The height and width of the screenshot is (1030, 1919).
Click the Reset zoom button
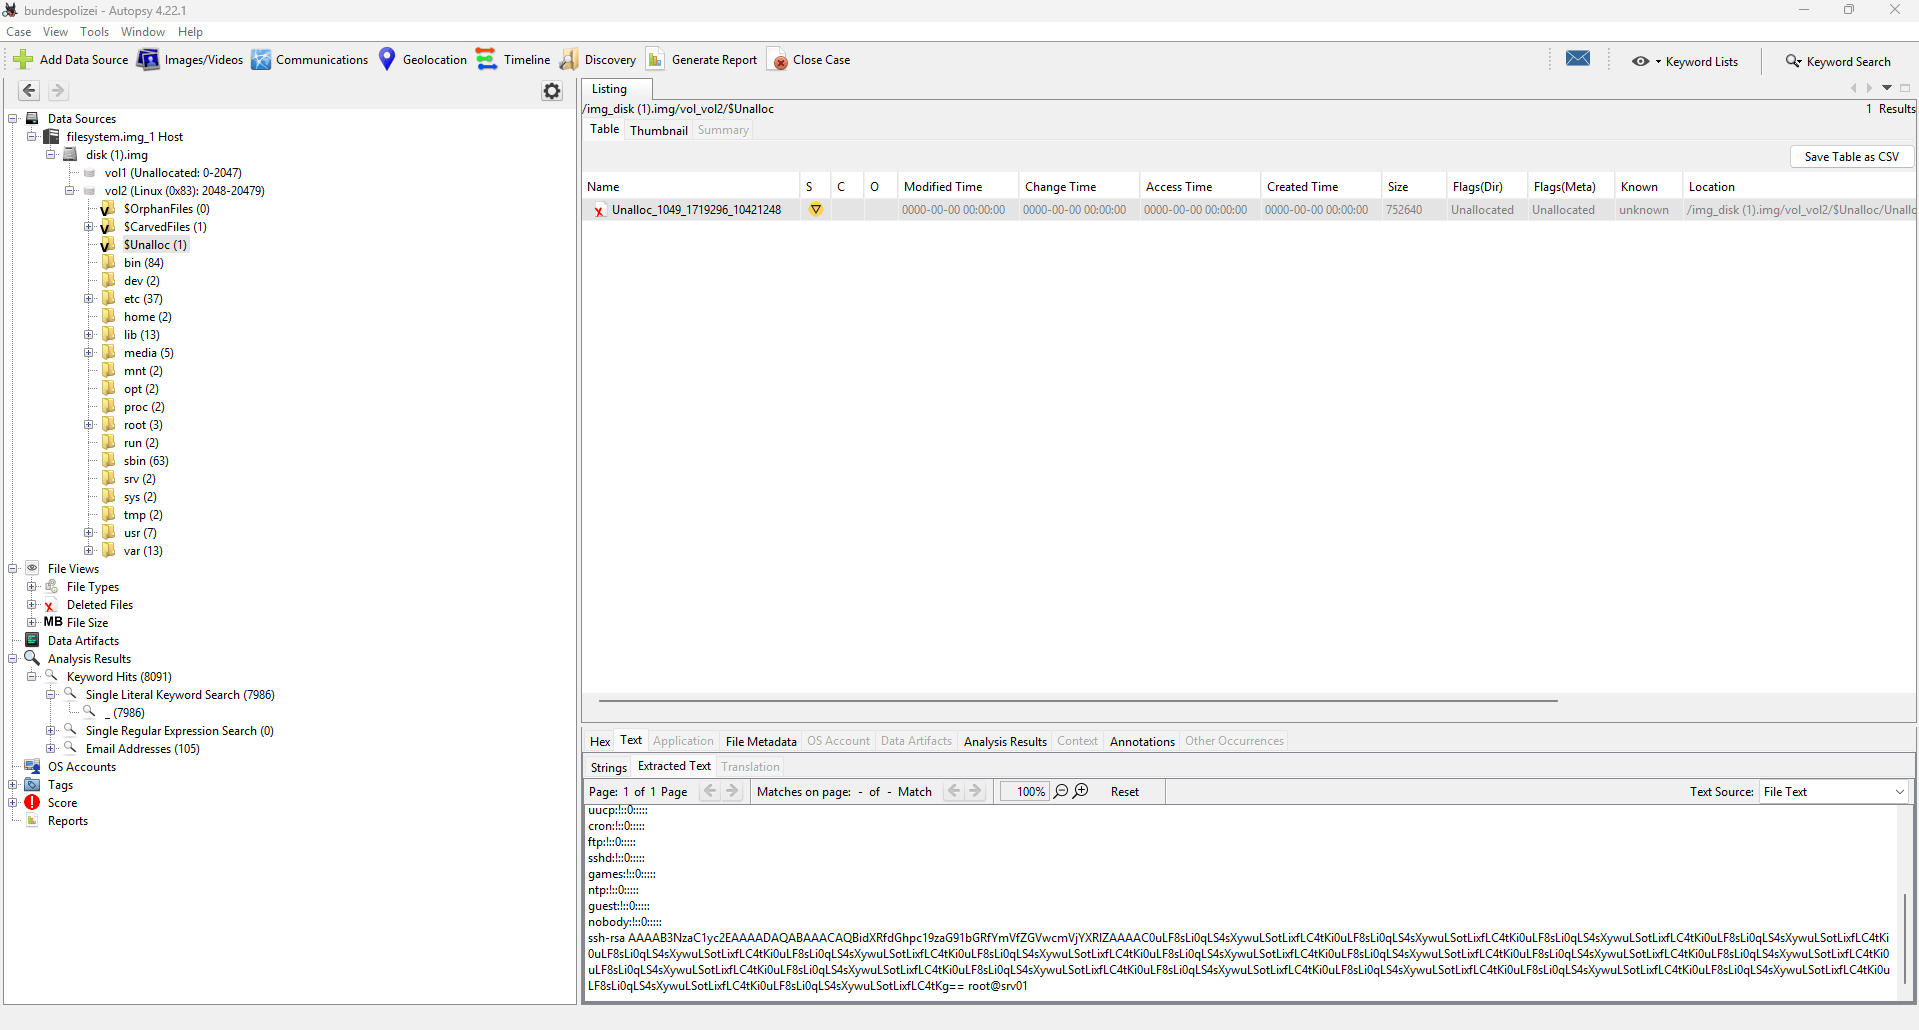point(1124,792)
